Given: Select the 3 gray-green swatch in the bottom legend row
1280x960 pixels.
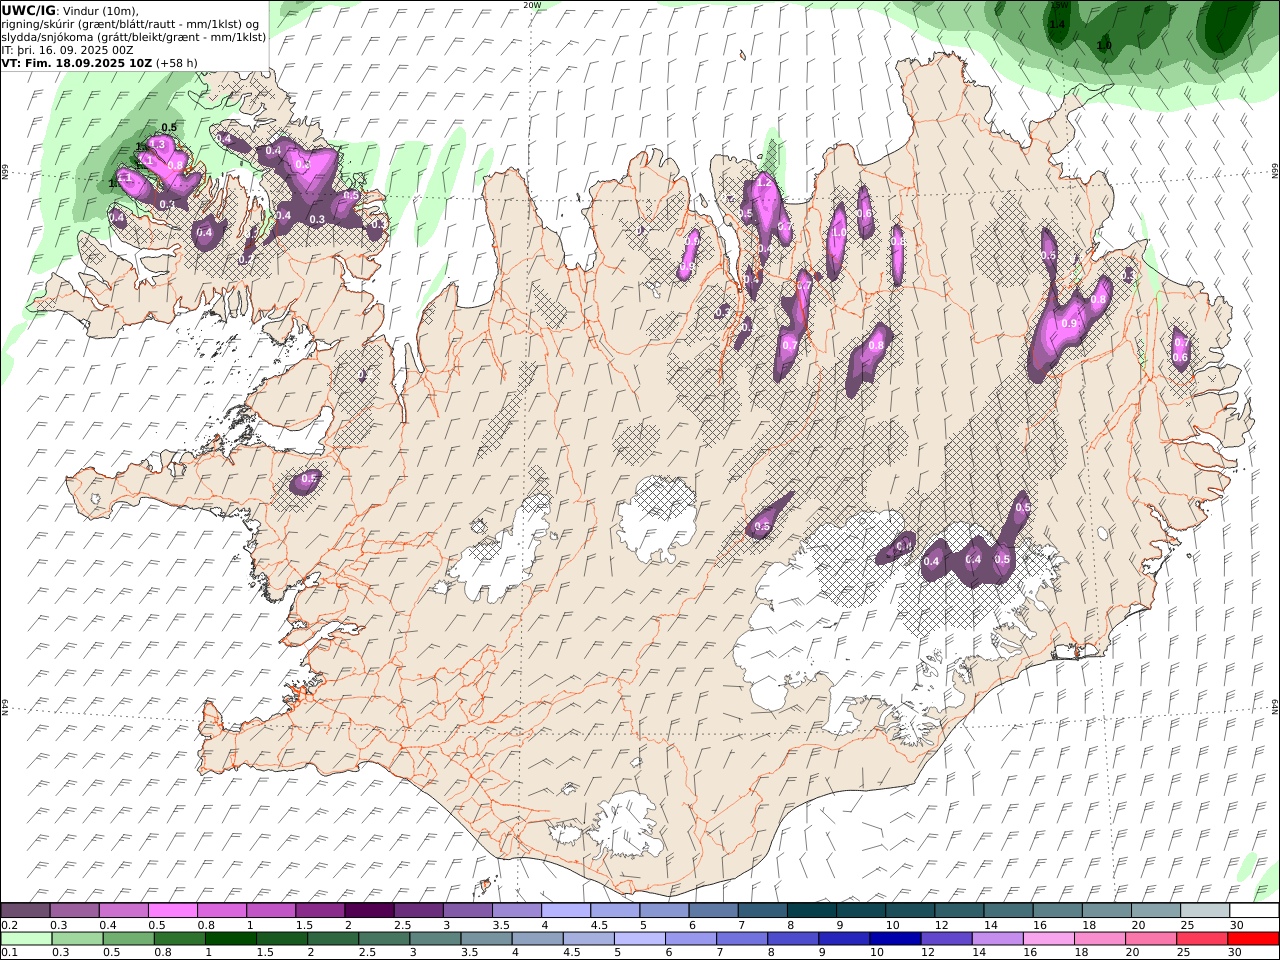Looking at the screenshot, I should click(x=435, y=938).
